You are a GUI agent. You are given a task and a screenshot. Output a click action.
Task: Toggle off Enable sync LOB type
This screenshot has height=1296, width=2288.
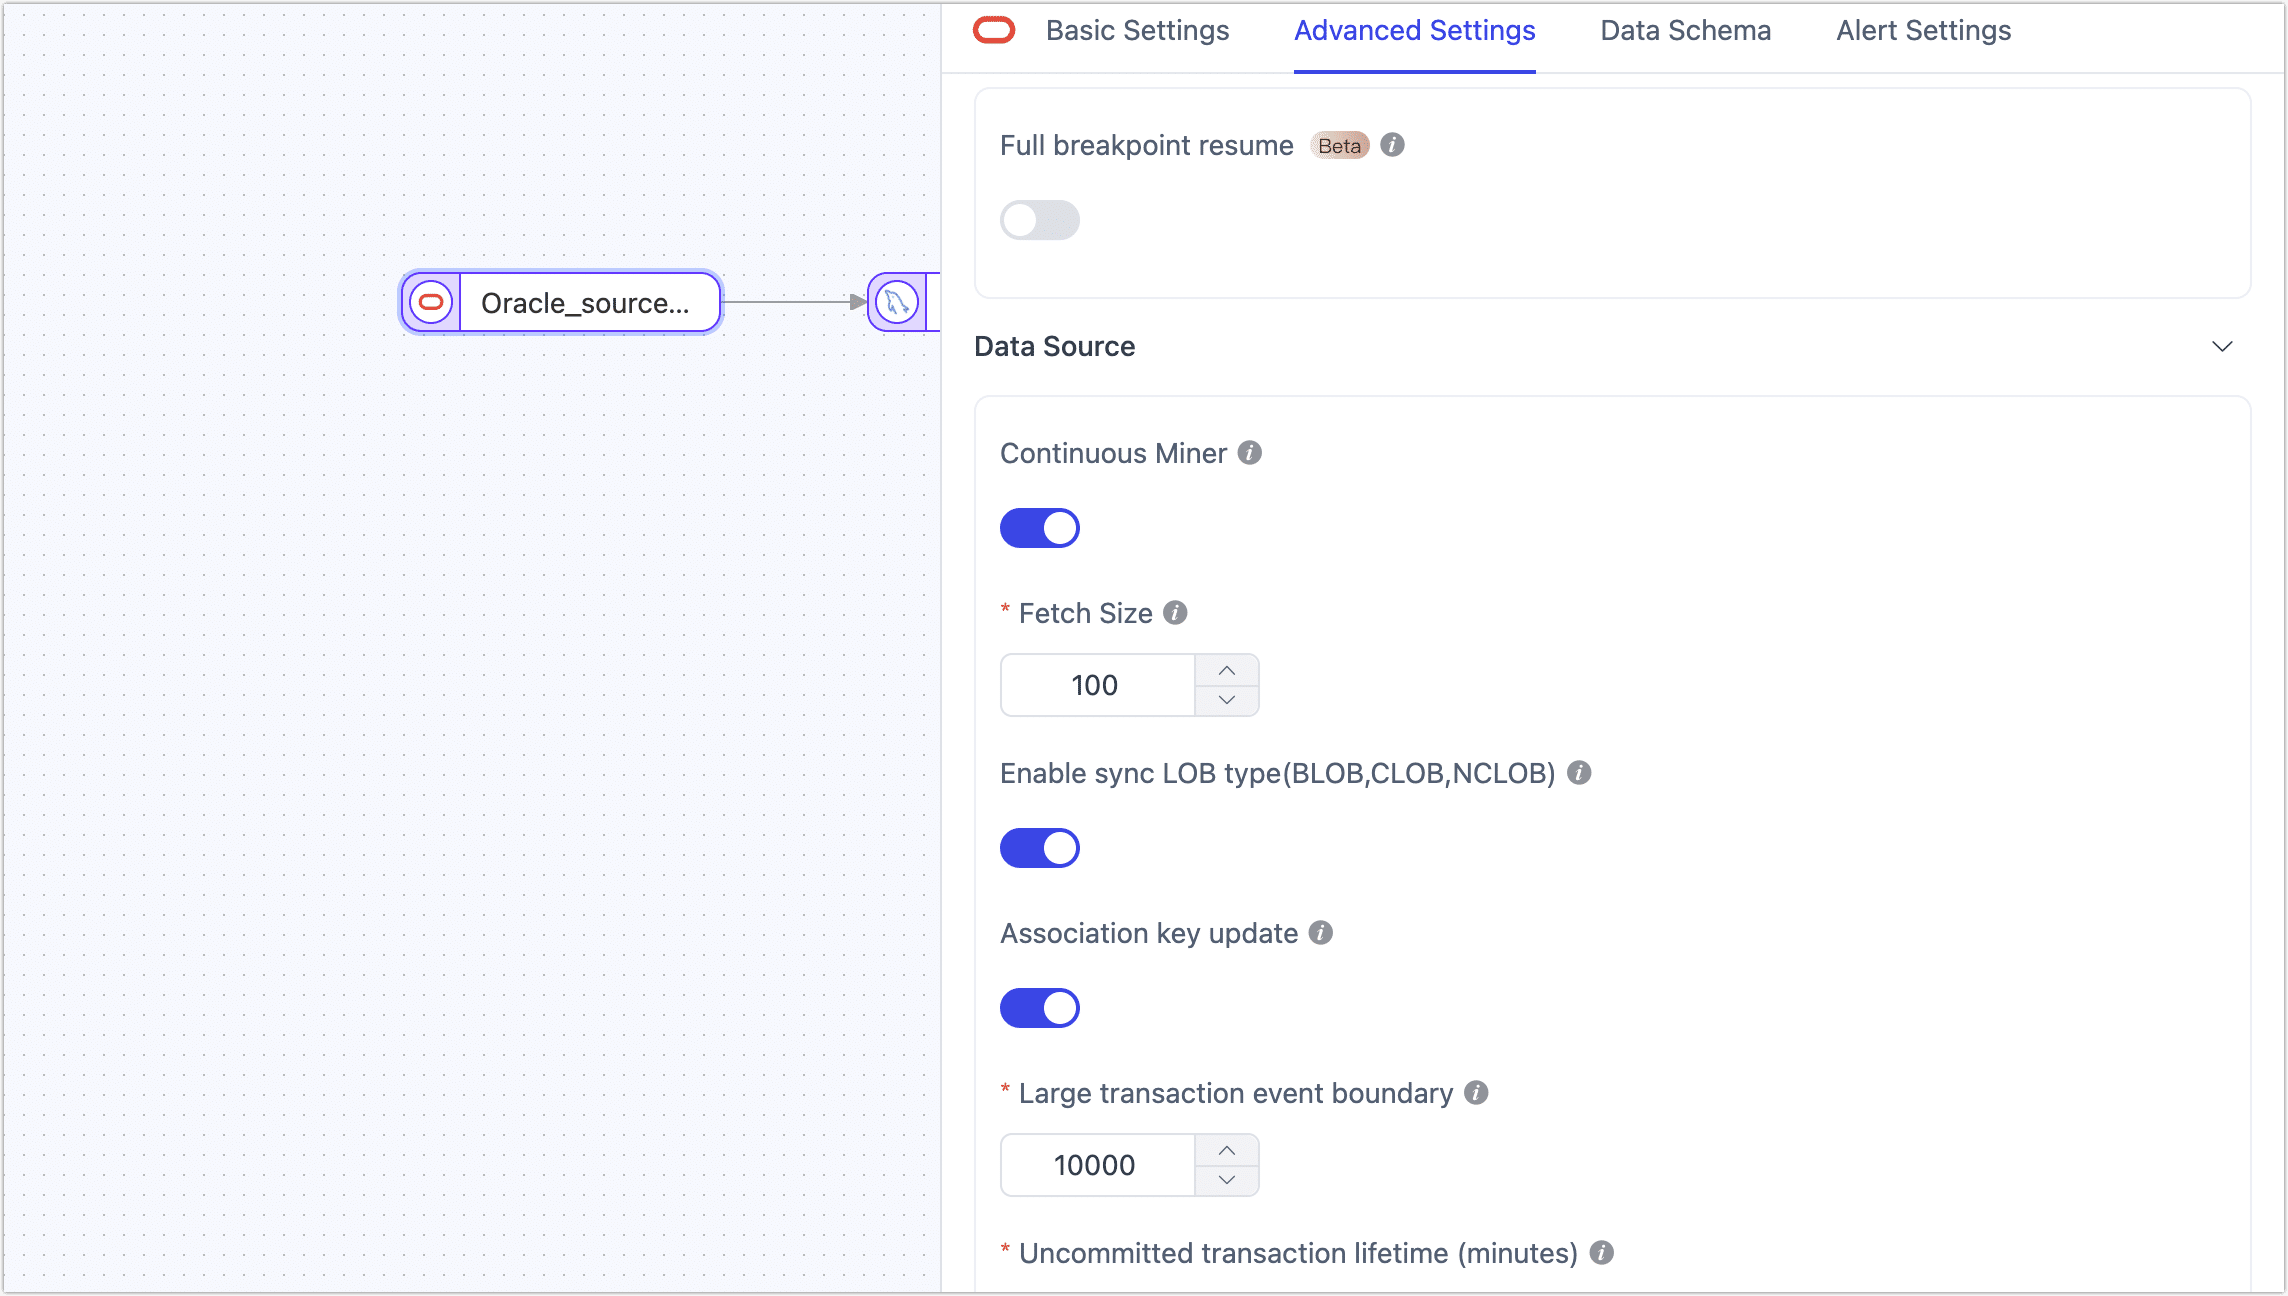(1040, 847)
